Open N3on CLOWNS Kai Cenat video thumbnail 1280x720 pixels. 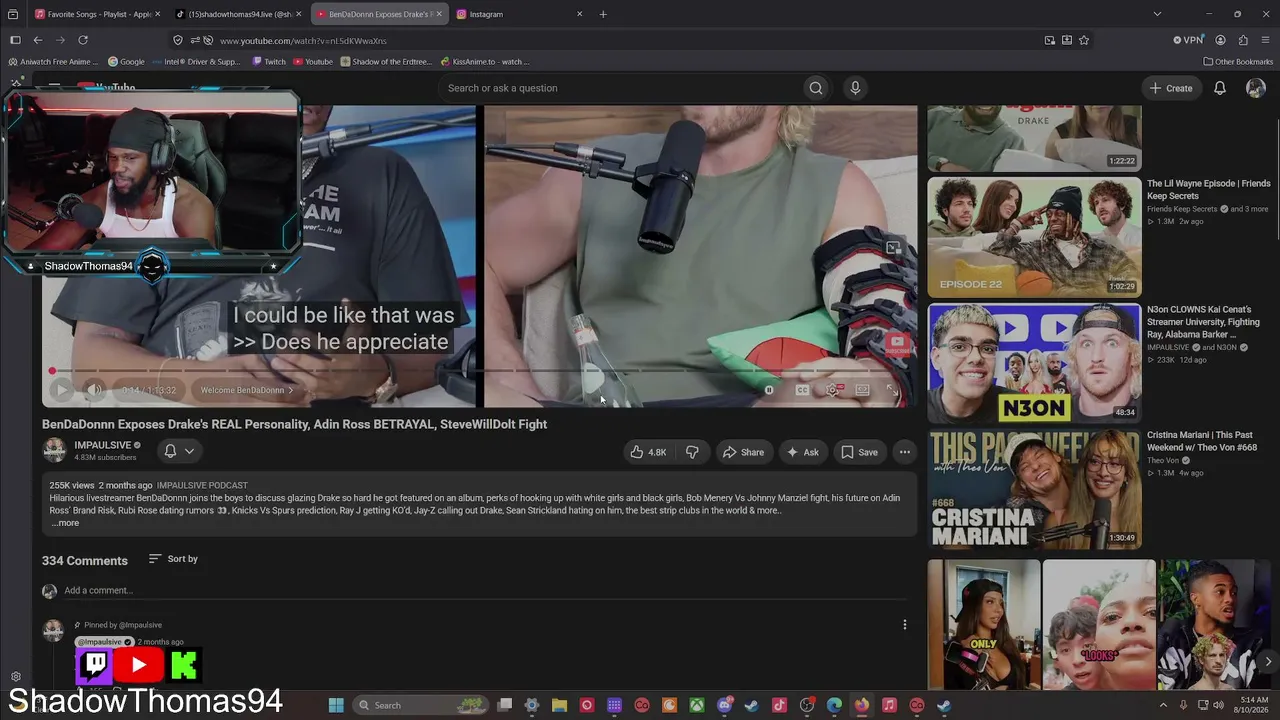pos(1034,363)
